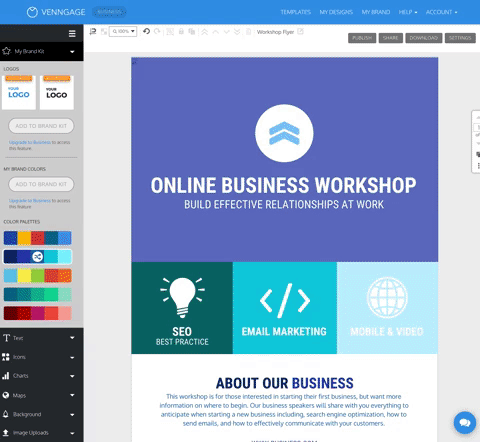
Task: Click the grid view toolbar icon
Action: click(104, 32)
